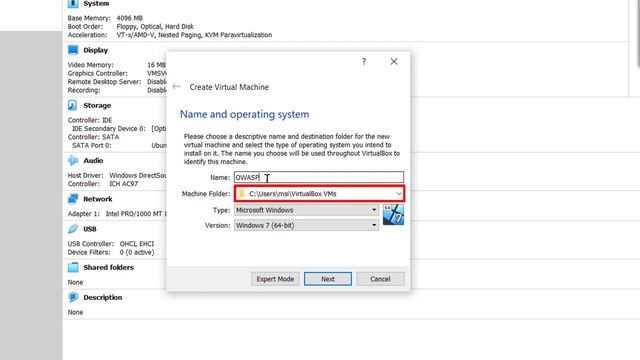
Task: Click the Device Filters value 0 (0 active)
Action: coord(137,252)
